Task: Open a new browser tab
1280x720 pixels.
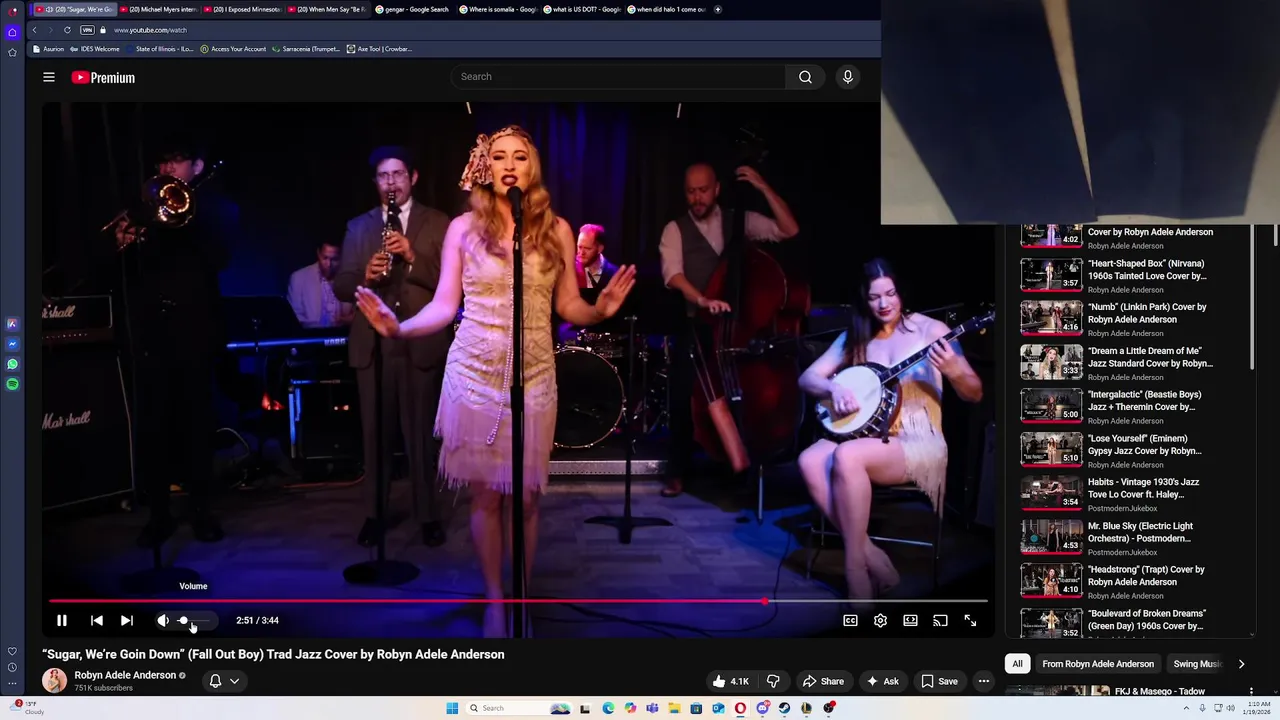Action: tap(718, 9)
